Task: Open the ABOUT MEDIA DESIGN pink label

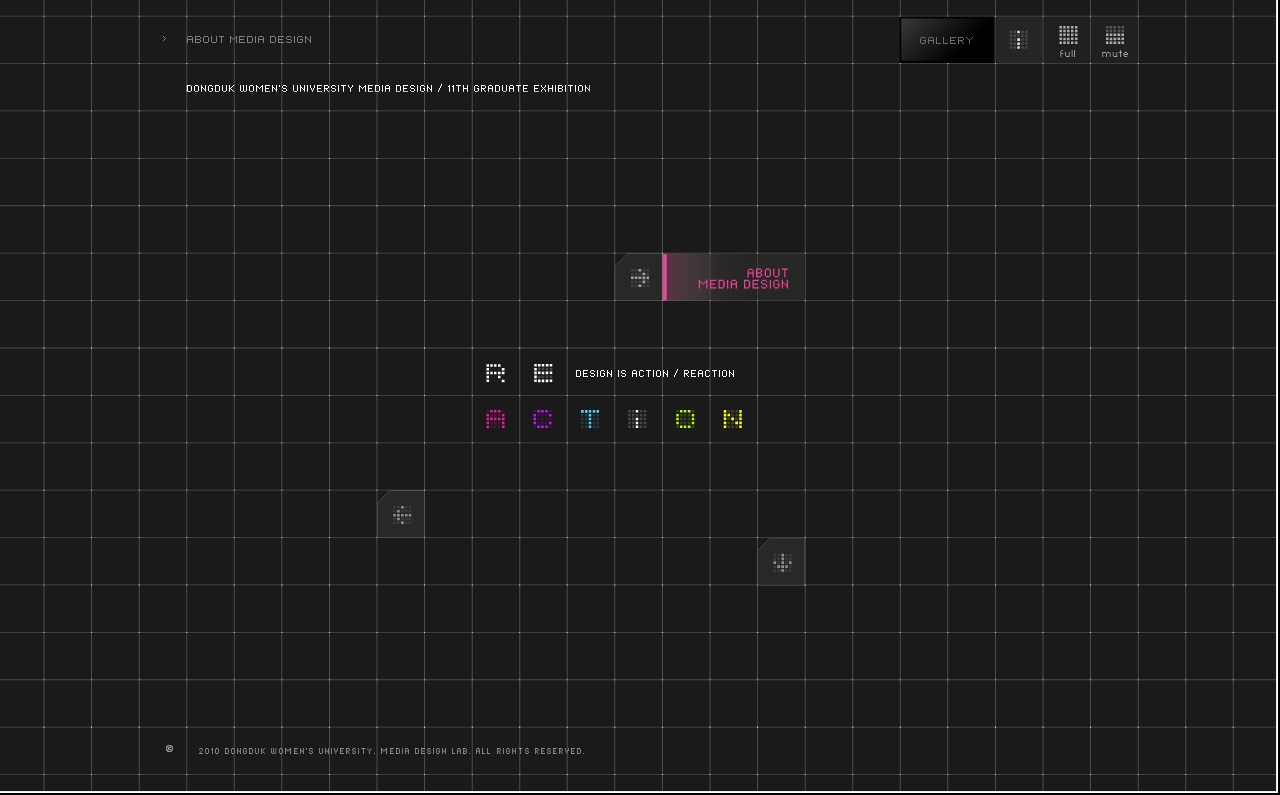Action: (x=734, y=278)
